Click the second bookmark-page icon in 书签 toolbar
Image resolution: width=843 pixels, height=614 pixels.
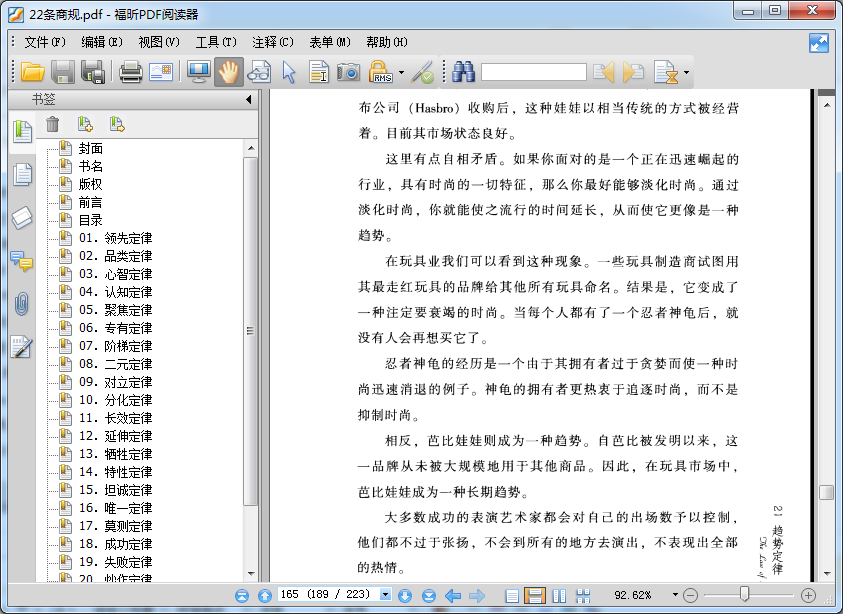click(x=117, y=125)
